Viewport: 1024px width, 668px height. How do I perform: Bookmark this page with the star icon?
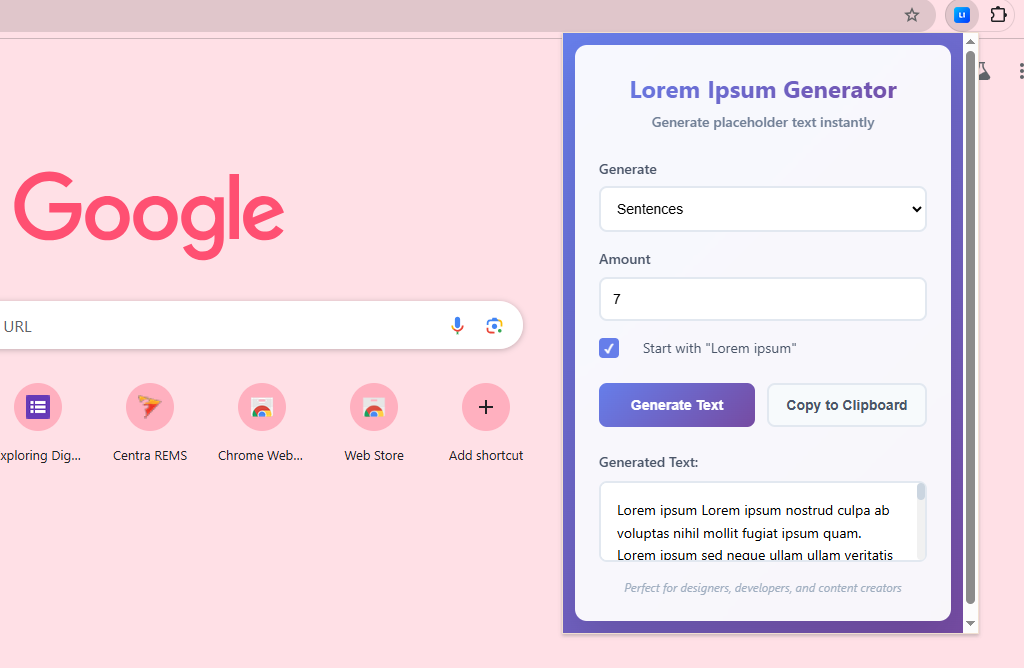coord(911,15)
